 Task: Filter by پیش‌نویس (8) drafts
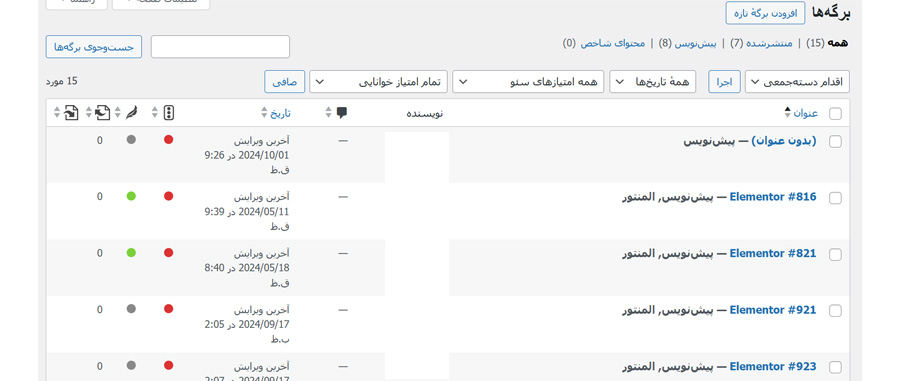coord(687,43)
